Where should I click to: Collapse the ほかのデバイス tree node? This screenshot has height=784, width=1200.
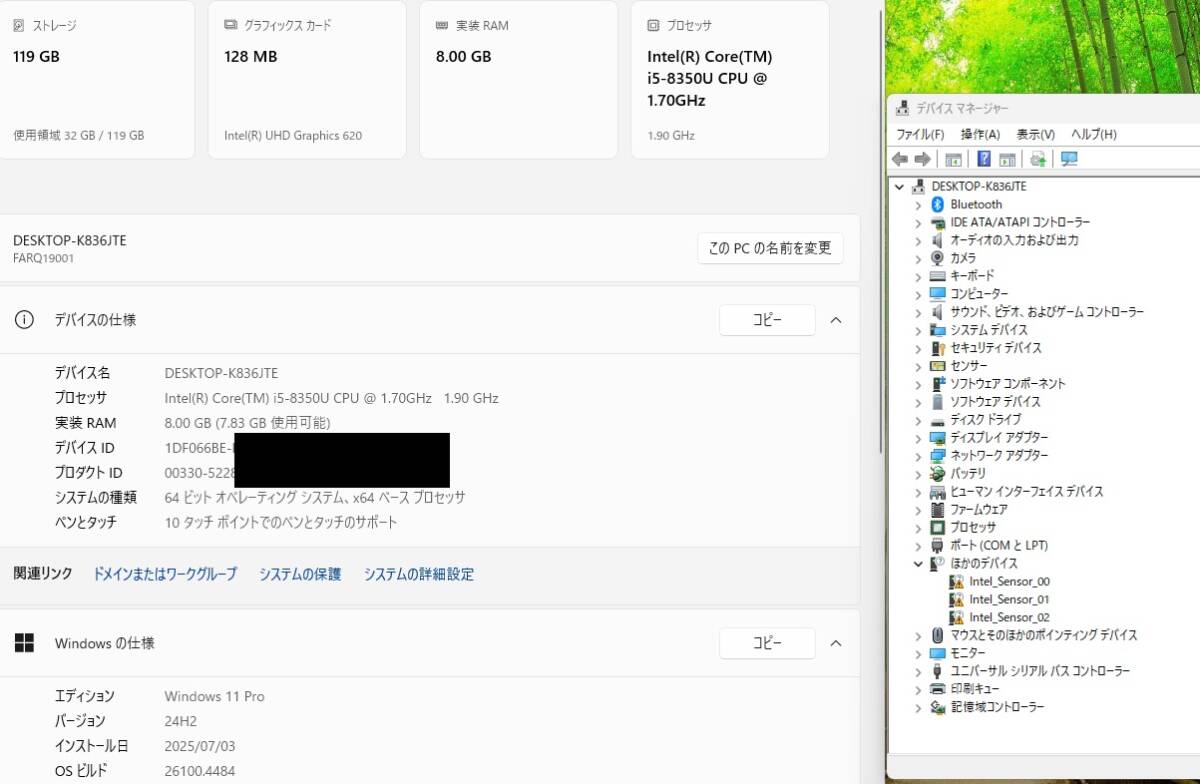pos(918,563)
